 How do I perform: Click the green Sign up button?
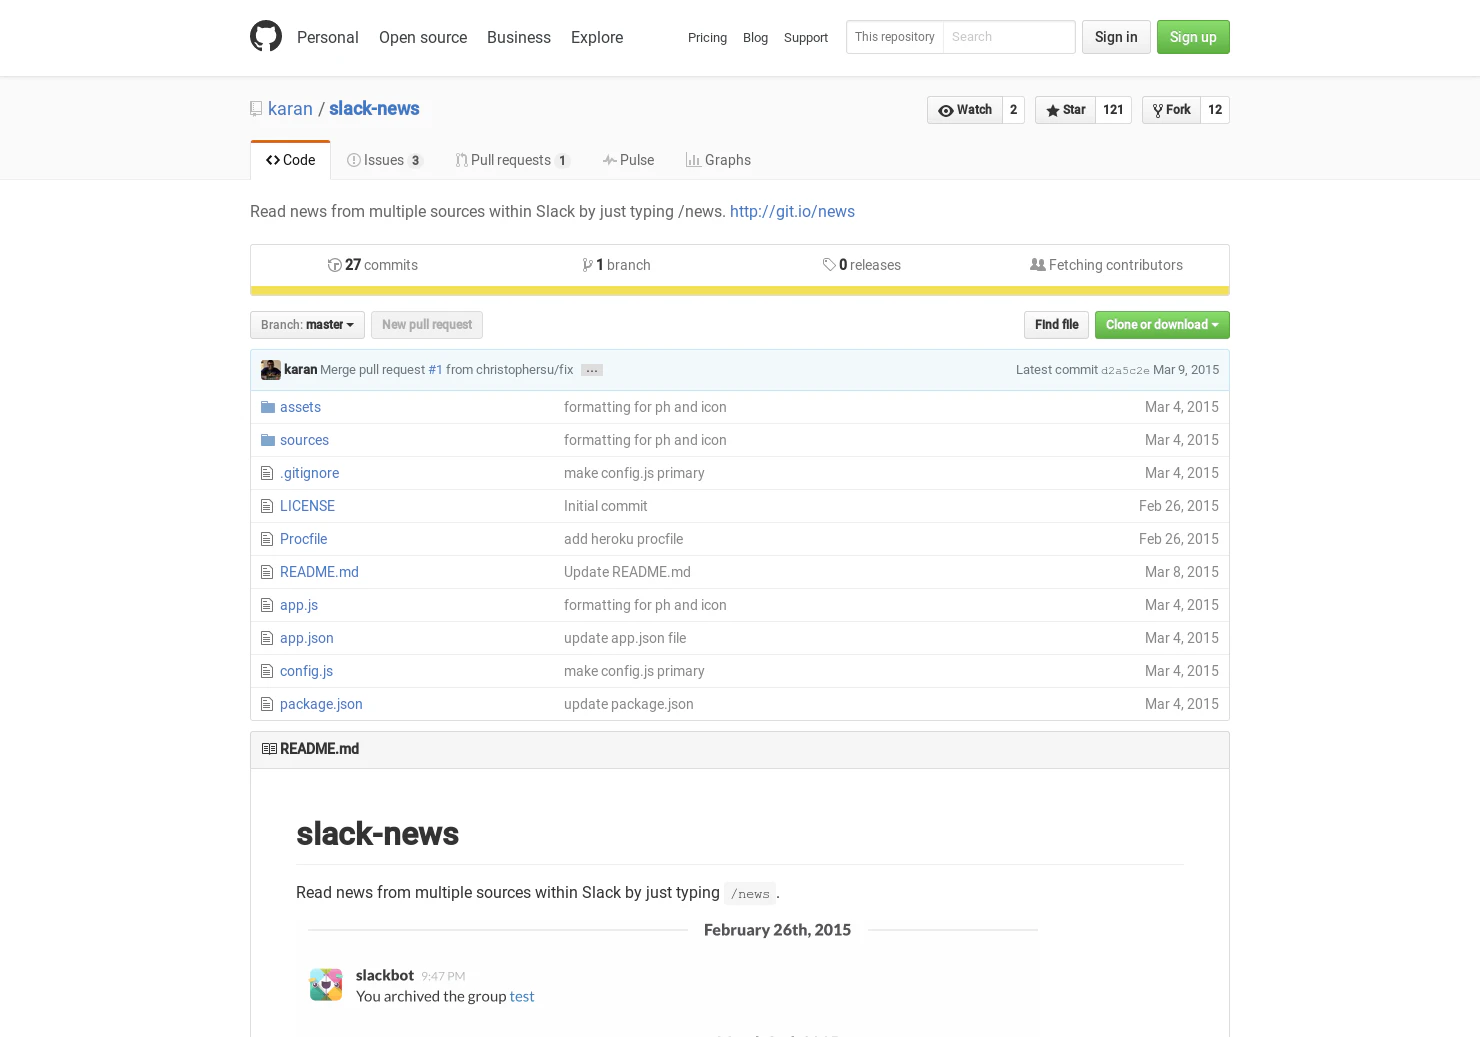coord(1193,37)
